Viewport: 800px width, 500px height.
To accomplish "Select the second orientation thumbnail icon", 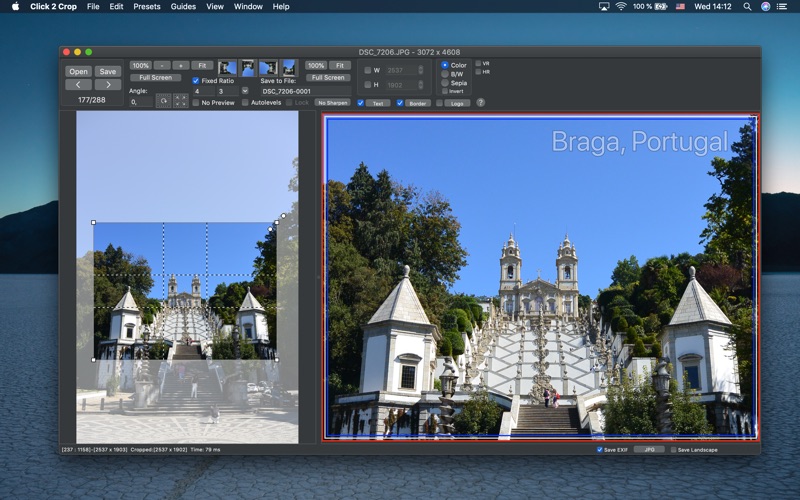I will (x=248, y=67).
